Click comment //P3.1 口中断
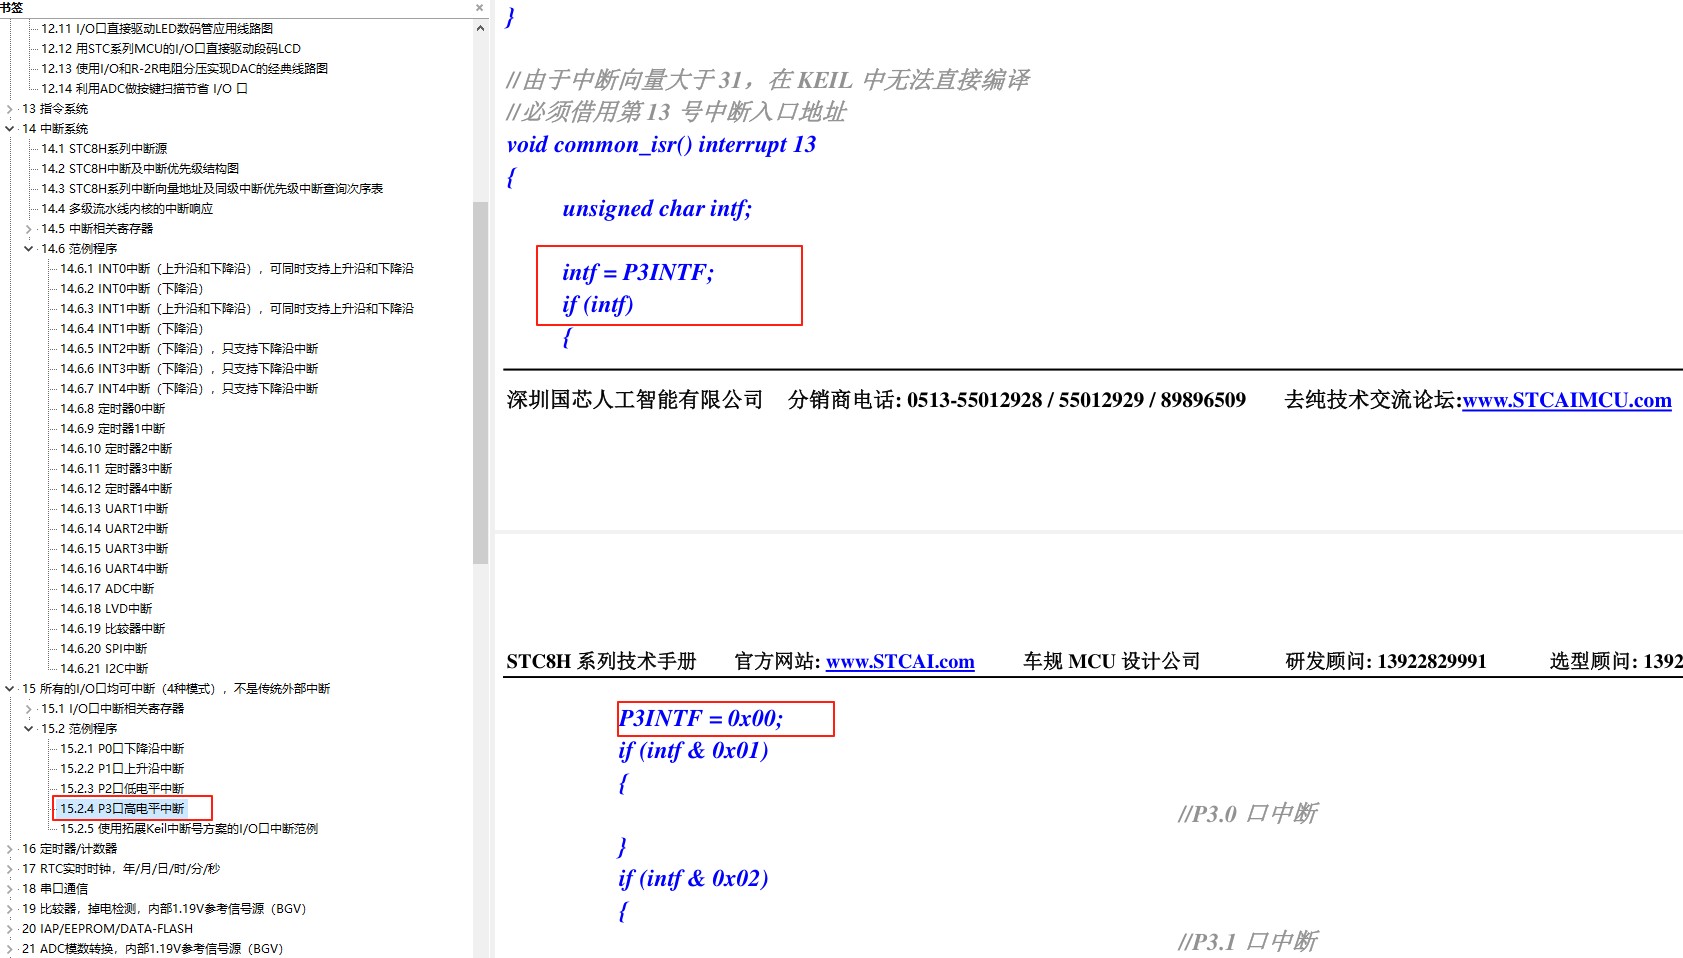Image resolution: width=1683 pixels, height=958 pixels. click(x=1248, y=942)
